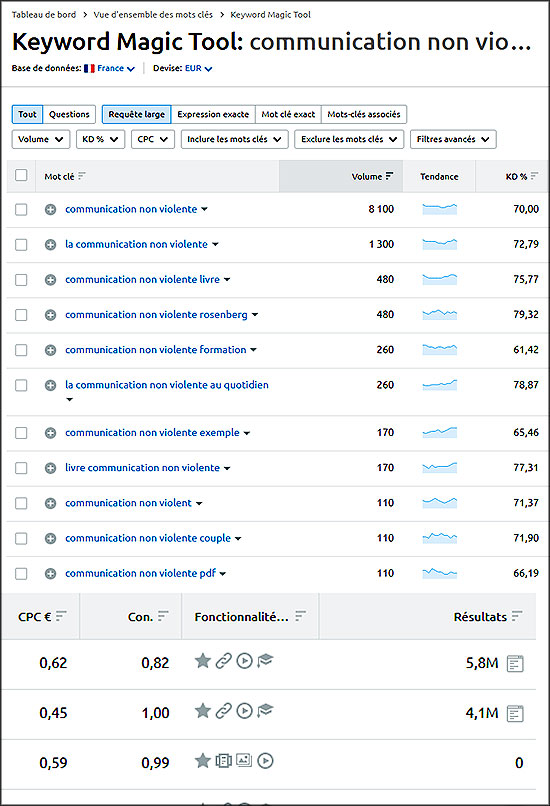Go to 'Tableau de bord' breadcrumb
Screen dimensions: 550x806
[x=44, y=15]
